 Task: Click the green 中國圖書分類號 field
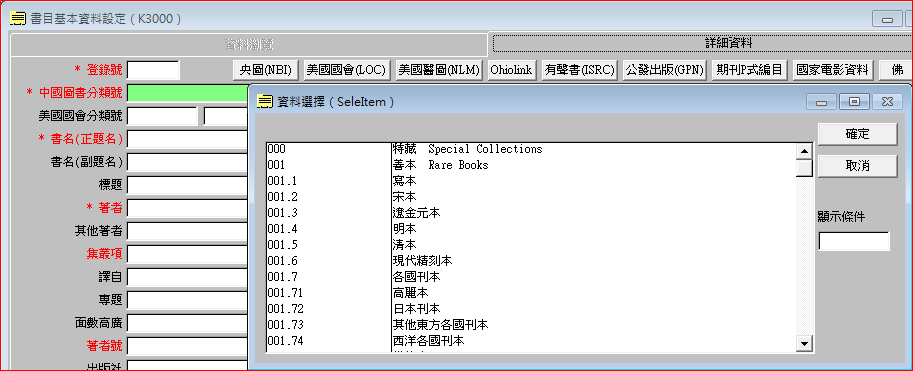(x=187, y=93)
